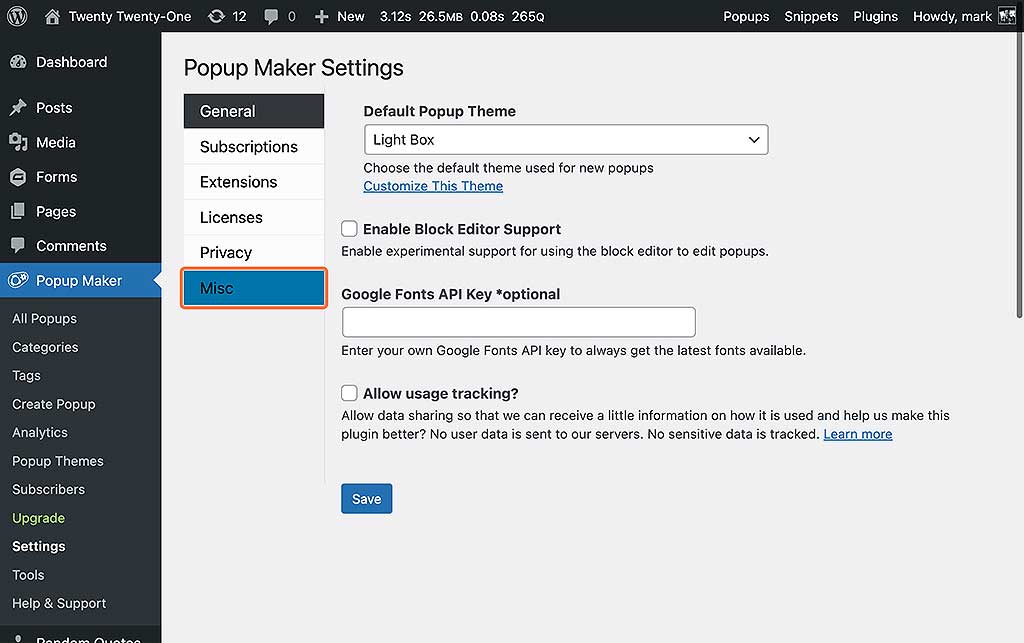Follow the Customize This Theme link
This screenshot has width=1024, height=643.
[433, 186]
